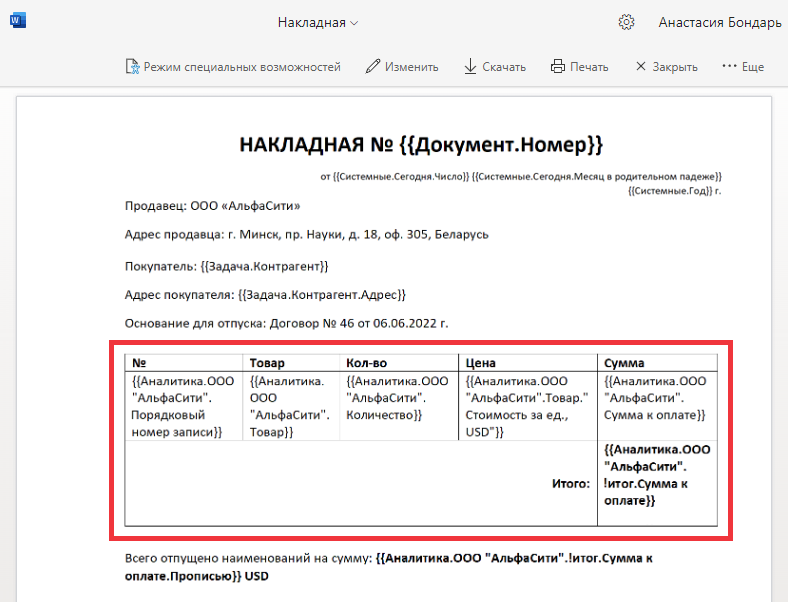Click the Скачать button
Viewport: 788px width, 602px height.
coord(495,66)
